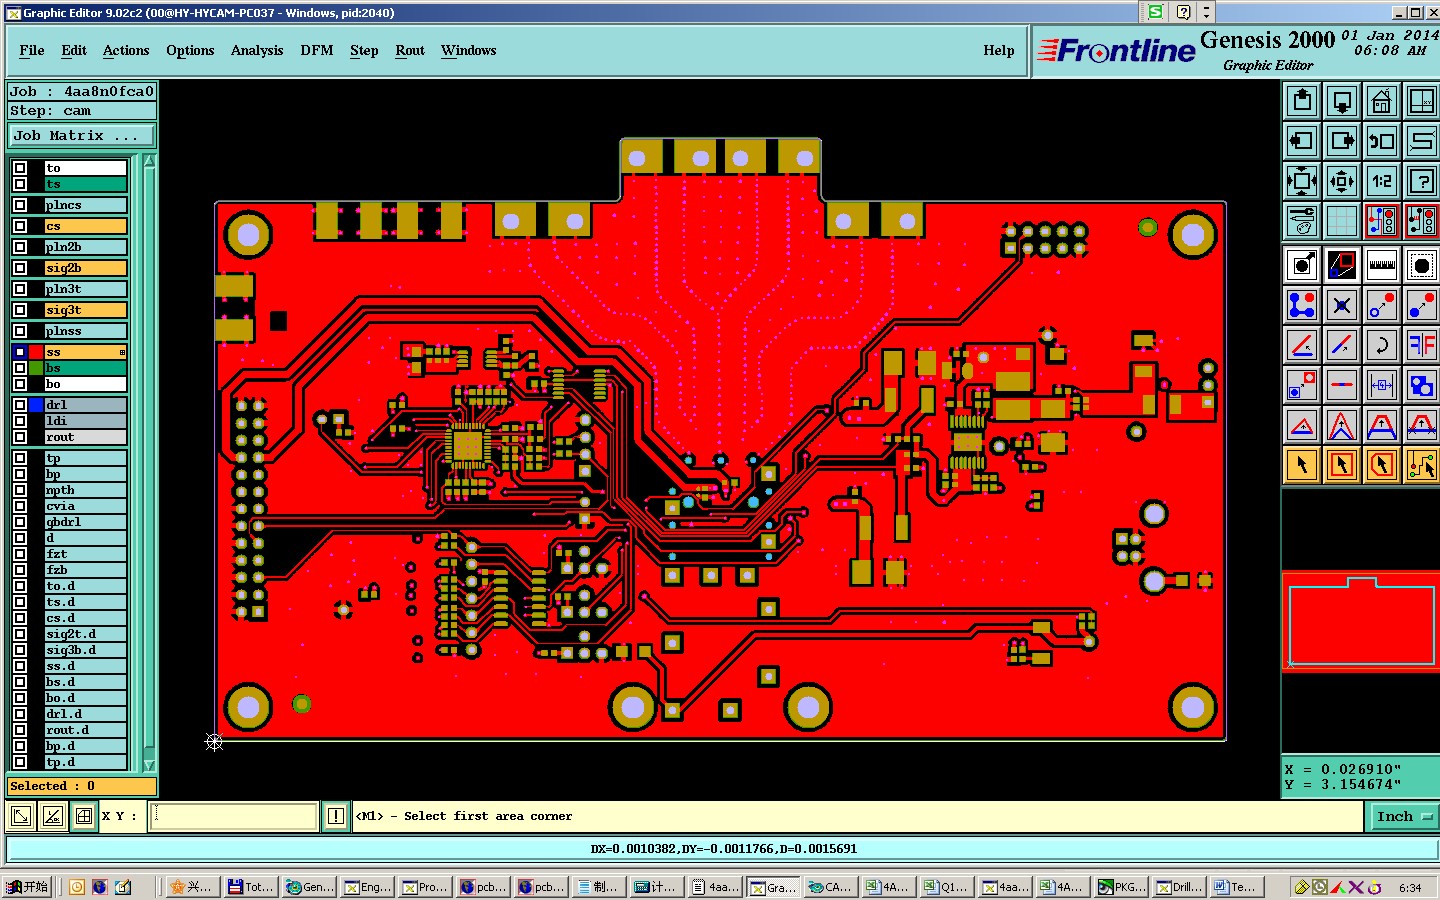Screen dimensions: 1440x900
Task: Click the Home view house icon
Action: coord(1381,101)
